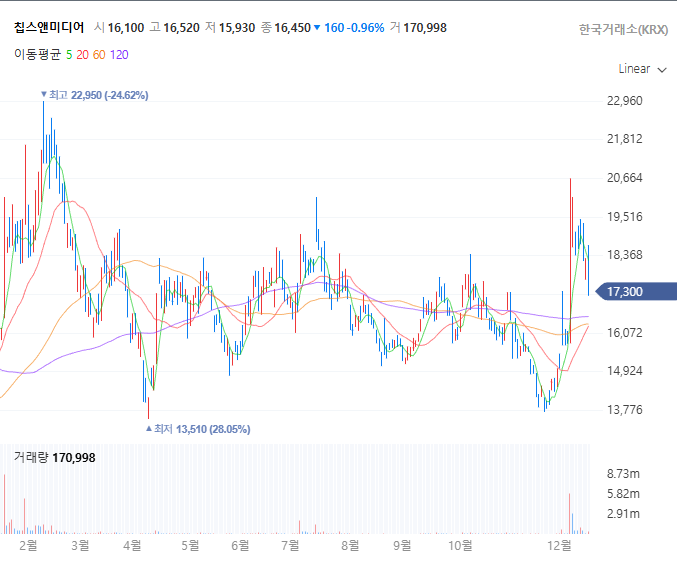Click the closing price 16,450 value
This screenshot has height=582, width=677.
[x=292, y=28]
